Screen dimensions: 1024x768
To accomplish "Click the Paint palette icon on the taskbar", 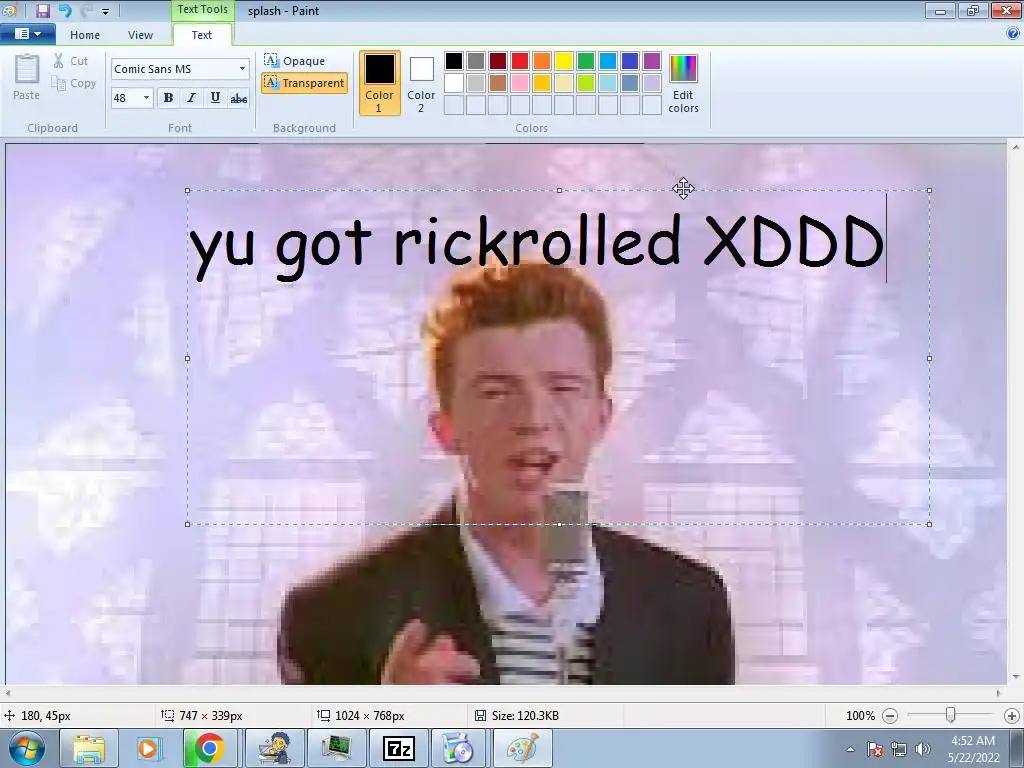I will click(522, 748).
